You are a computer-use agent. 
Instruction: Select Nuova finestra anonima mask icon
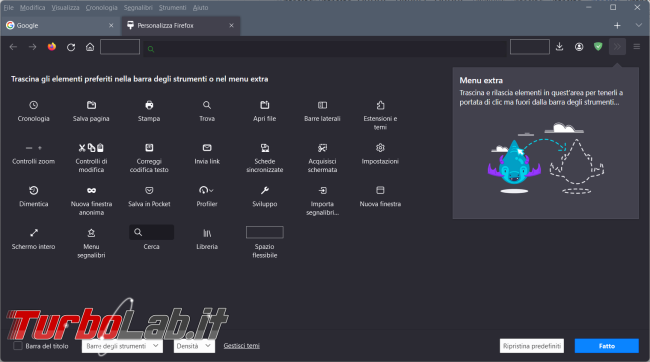(x=91, y=190)
